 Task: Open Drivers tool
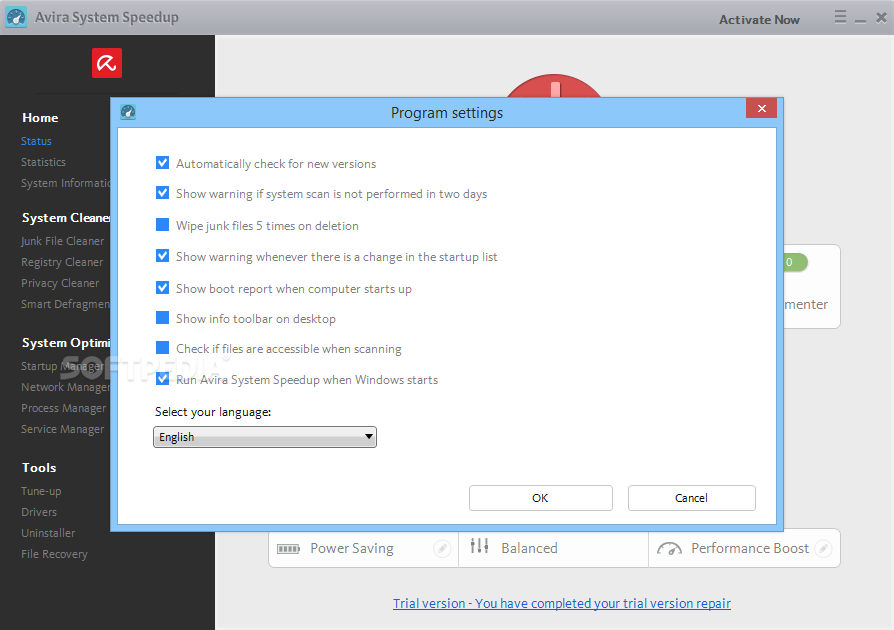click(39, 512)
